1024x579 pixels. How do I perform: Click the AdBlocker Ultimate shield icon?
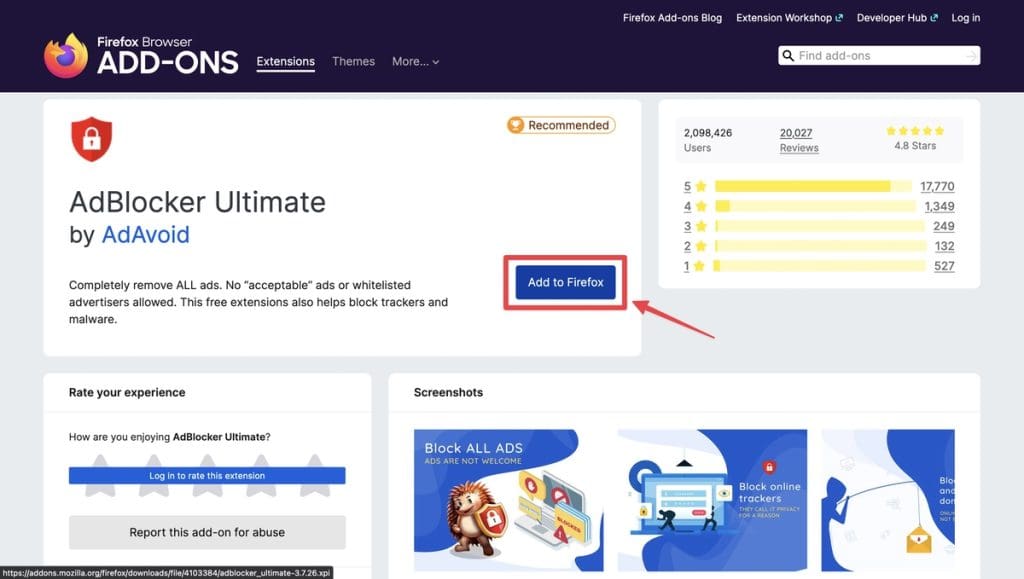[91, 139]
